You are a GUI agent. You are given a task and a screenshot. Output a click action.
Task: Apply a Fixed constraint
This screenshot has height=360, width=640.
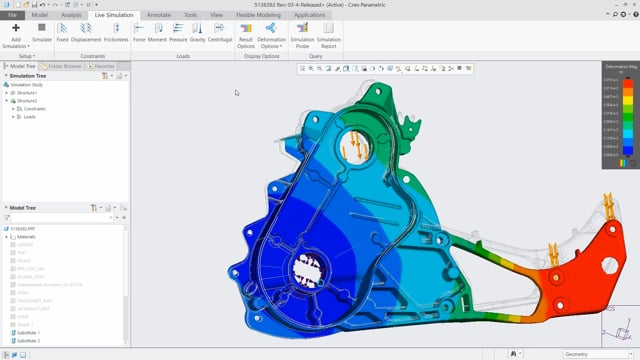62,32
